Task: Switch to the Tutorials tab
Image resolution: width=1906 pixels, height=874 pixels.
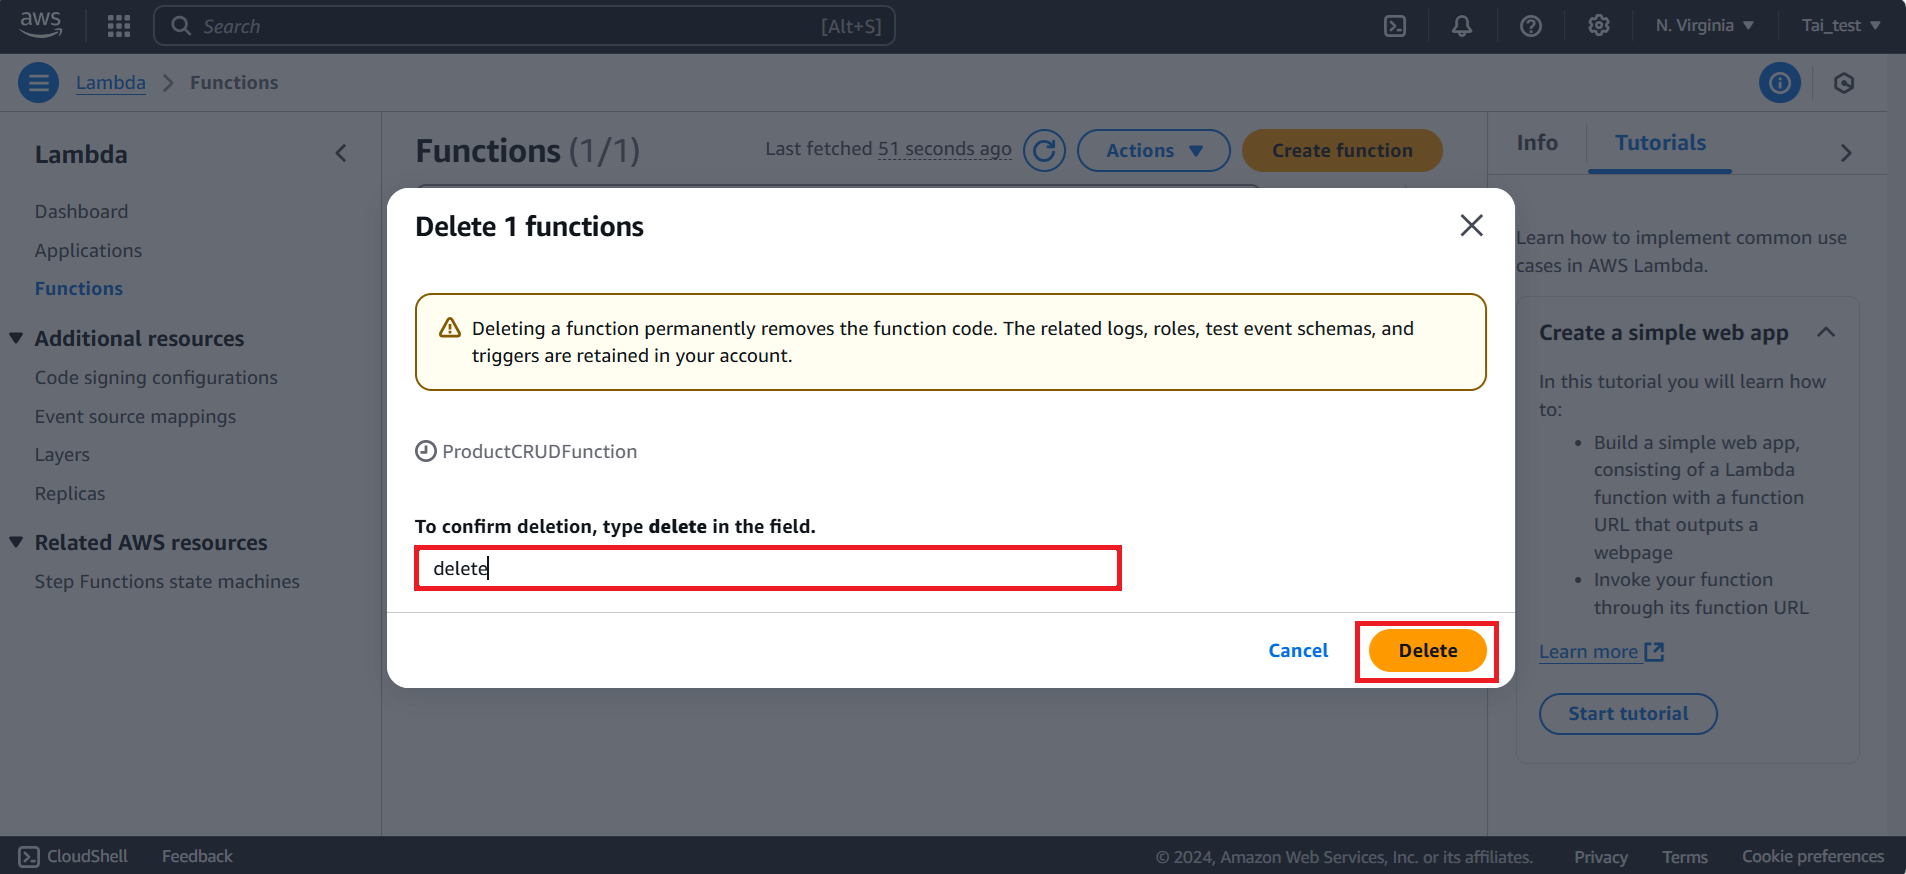Action: point(1660,143)
